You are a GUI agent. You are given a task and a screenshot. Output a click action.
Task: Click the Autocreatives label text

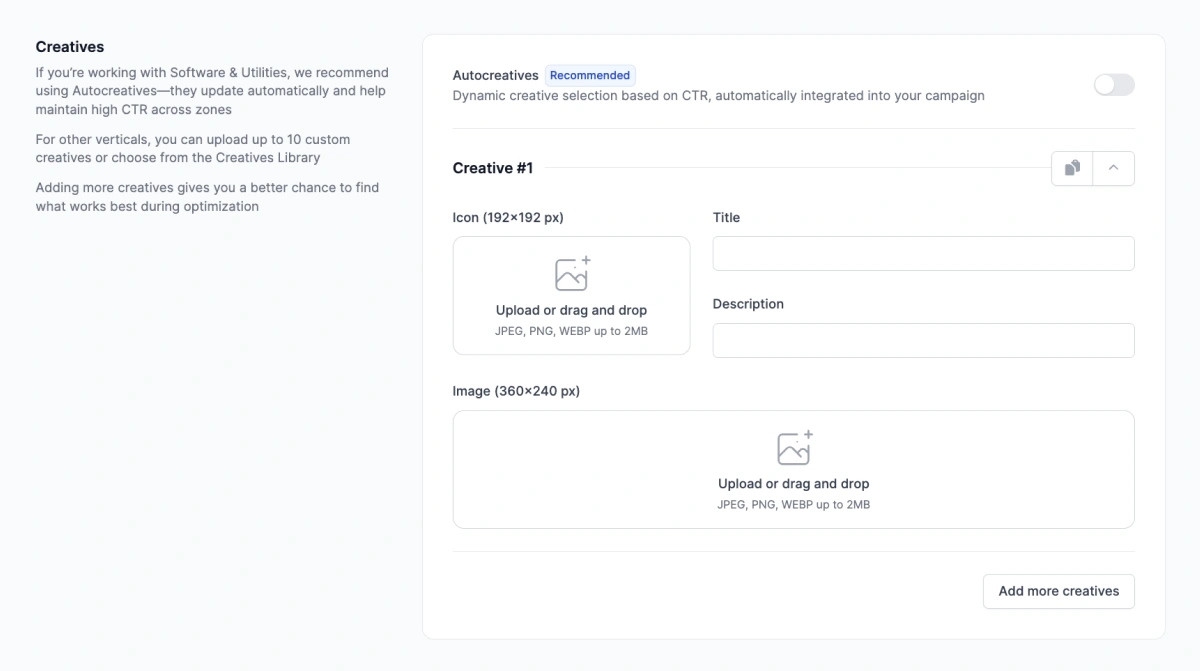point(495,75)
